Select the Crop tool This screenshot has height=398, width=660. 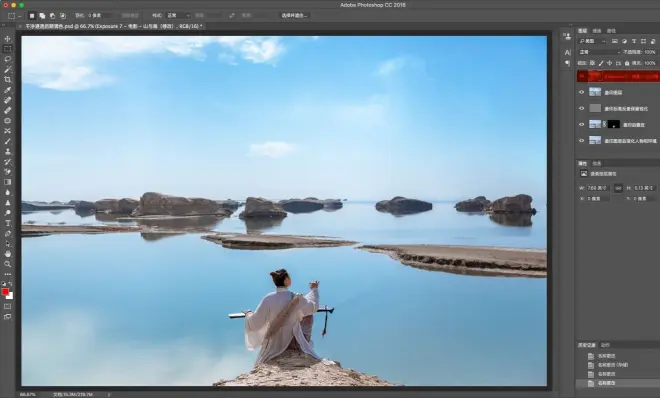pyautogui.click(x=8, y=80)
